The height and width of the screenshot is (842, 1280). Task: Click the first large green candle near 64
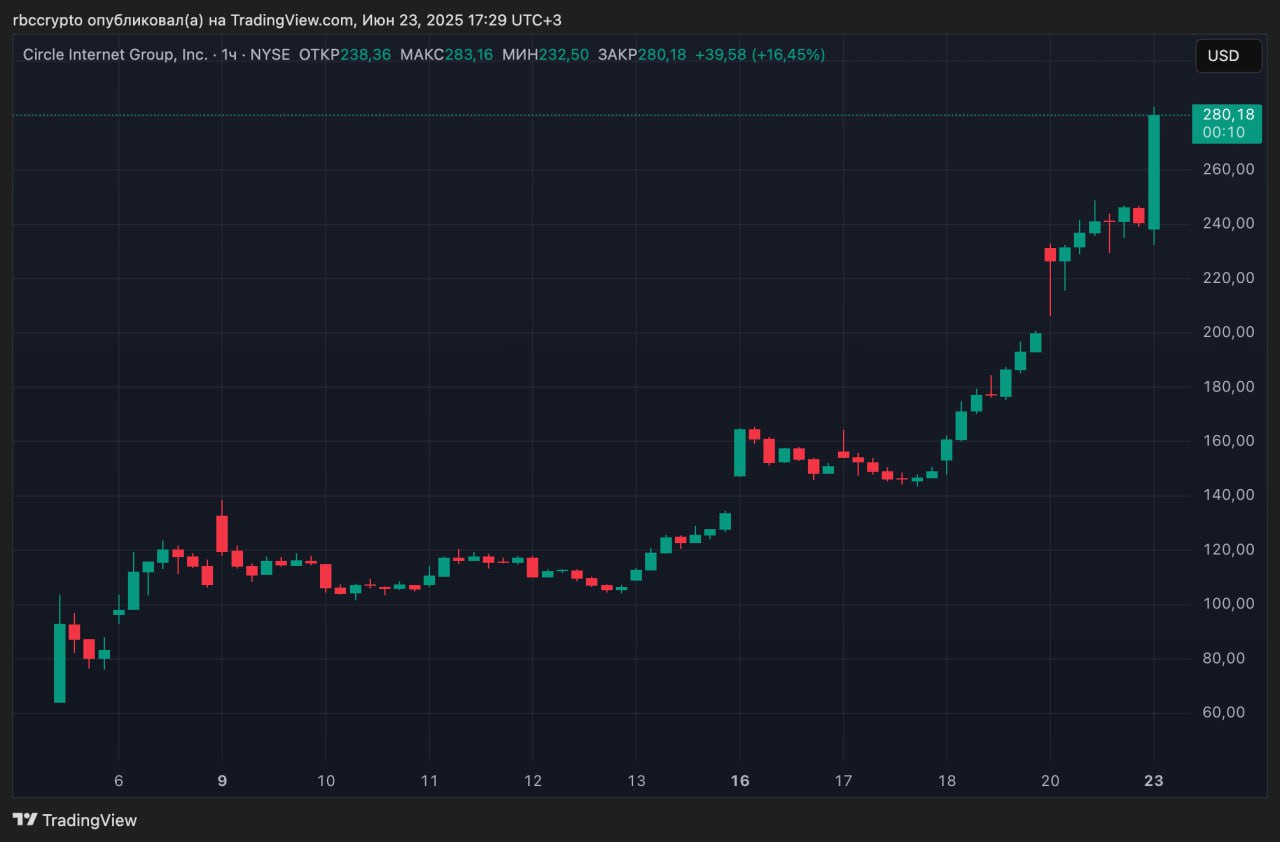[x=59, y=663]
